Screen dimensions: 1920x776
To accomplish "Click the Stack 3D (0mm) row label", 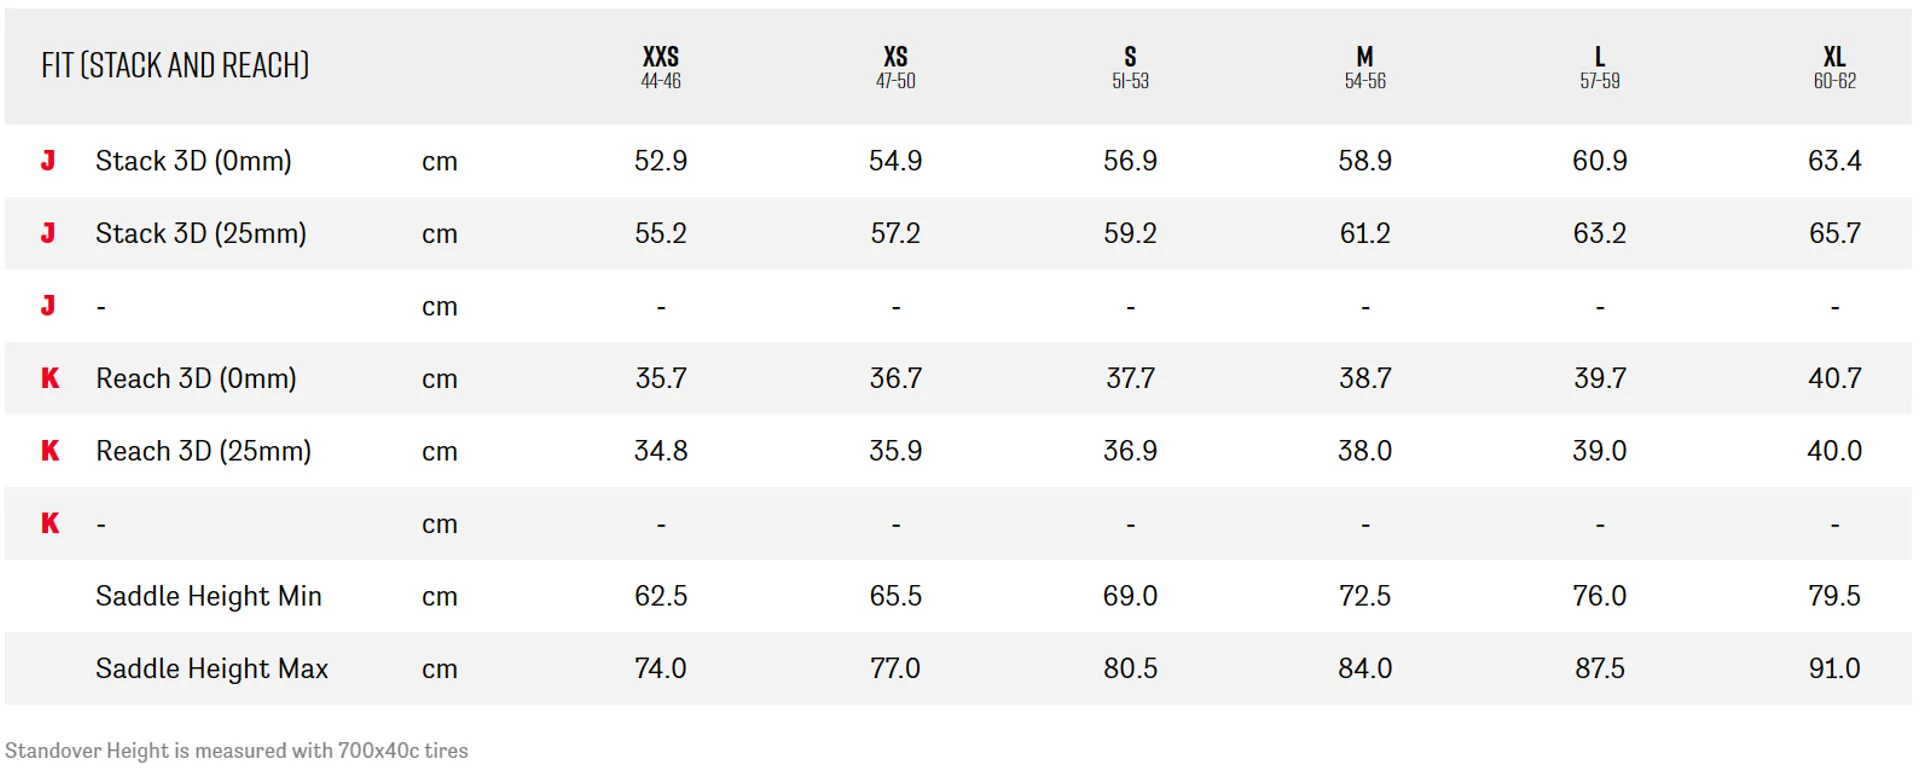I will [x=194, y=161].
